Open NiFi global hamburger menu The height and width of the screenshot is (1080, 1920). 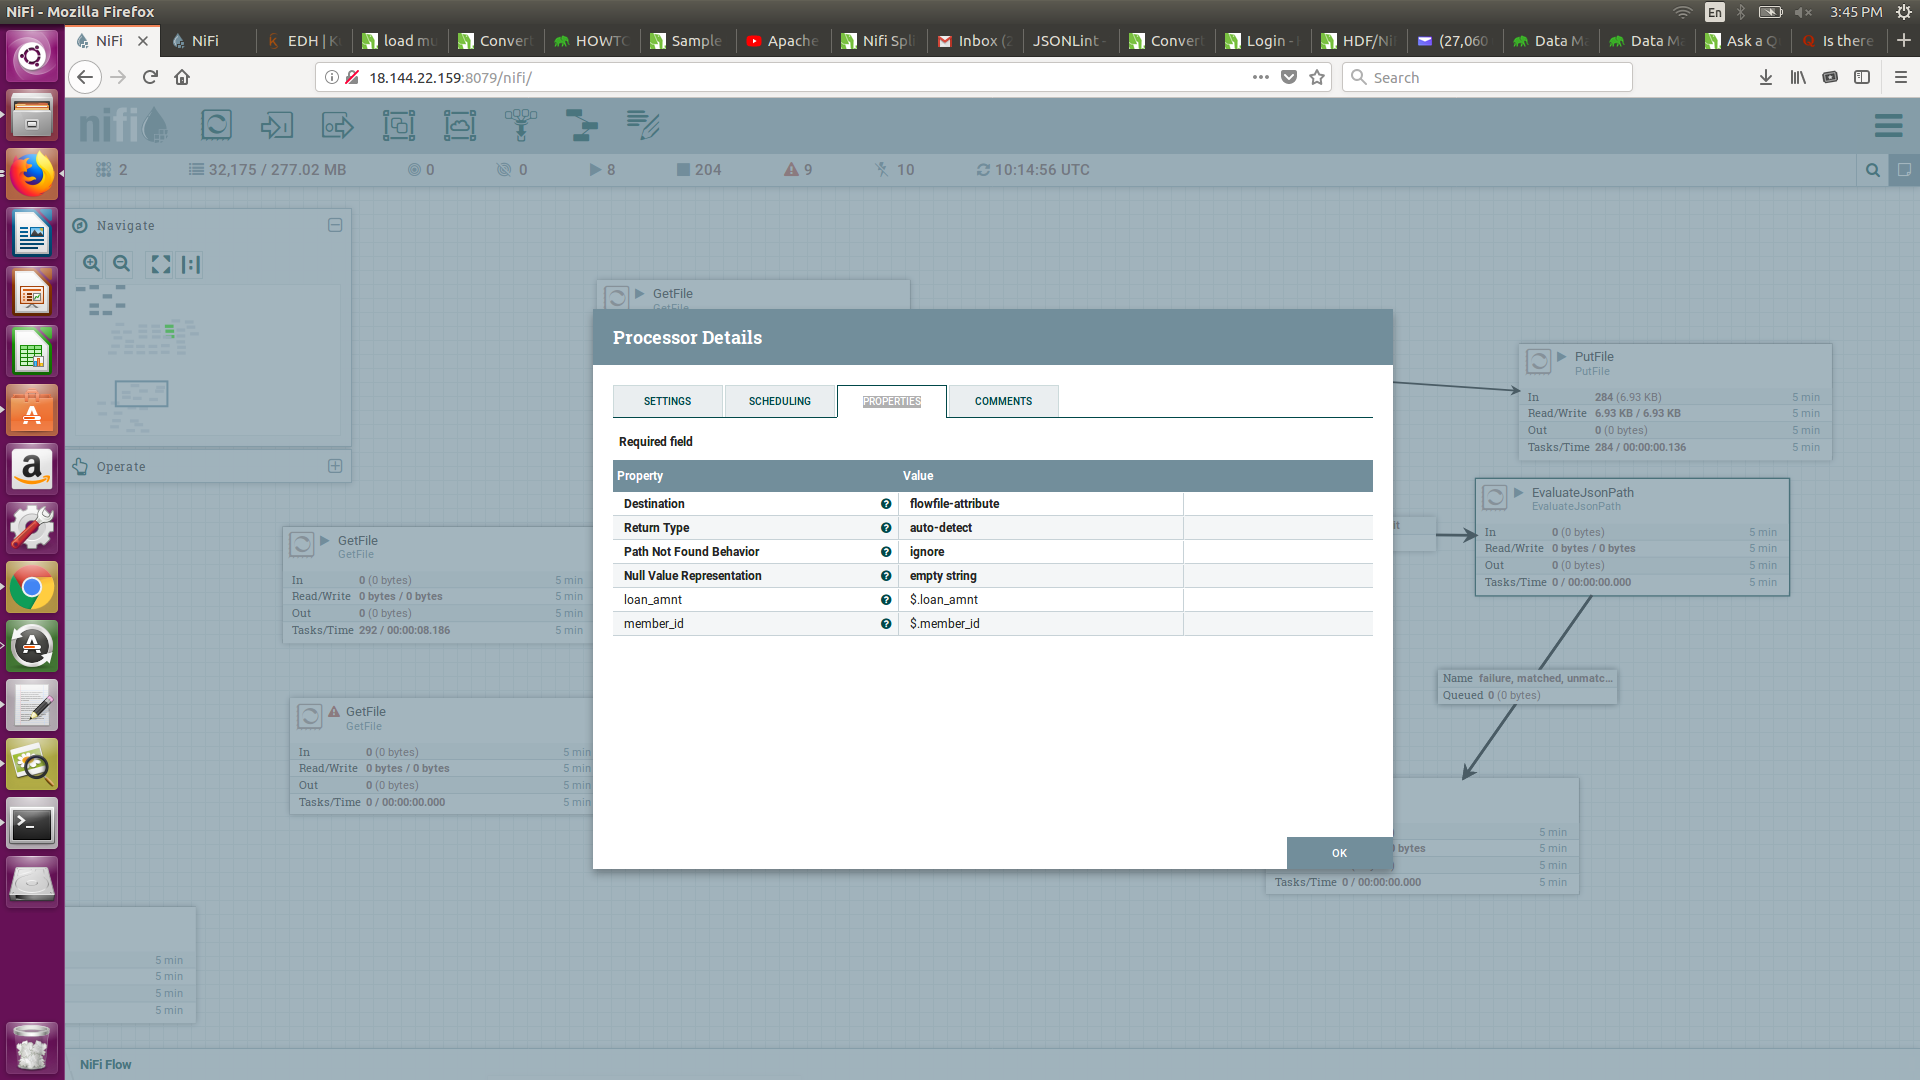1888,125
